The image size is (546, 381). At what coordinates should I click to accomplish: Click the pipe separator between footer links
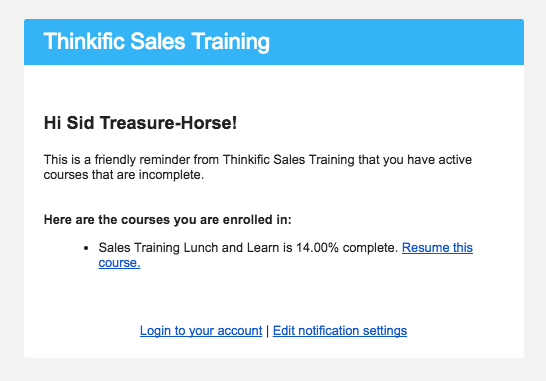(267, 331)
